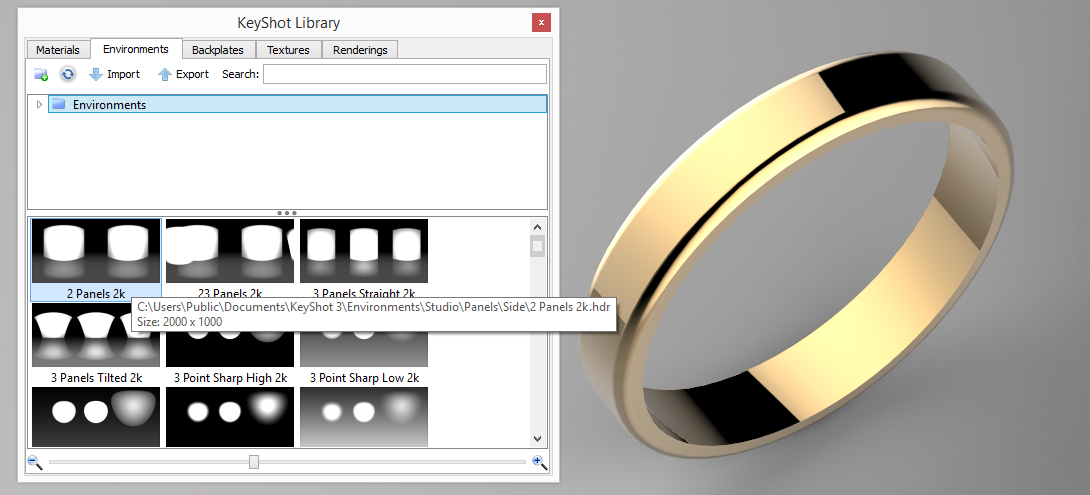Switch to the Materials tab
This screenshot has height=495, width=1090.
(x=58, y=50)
